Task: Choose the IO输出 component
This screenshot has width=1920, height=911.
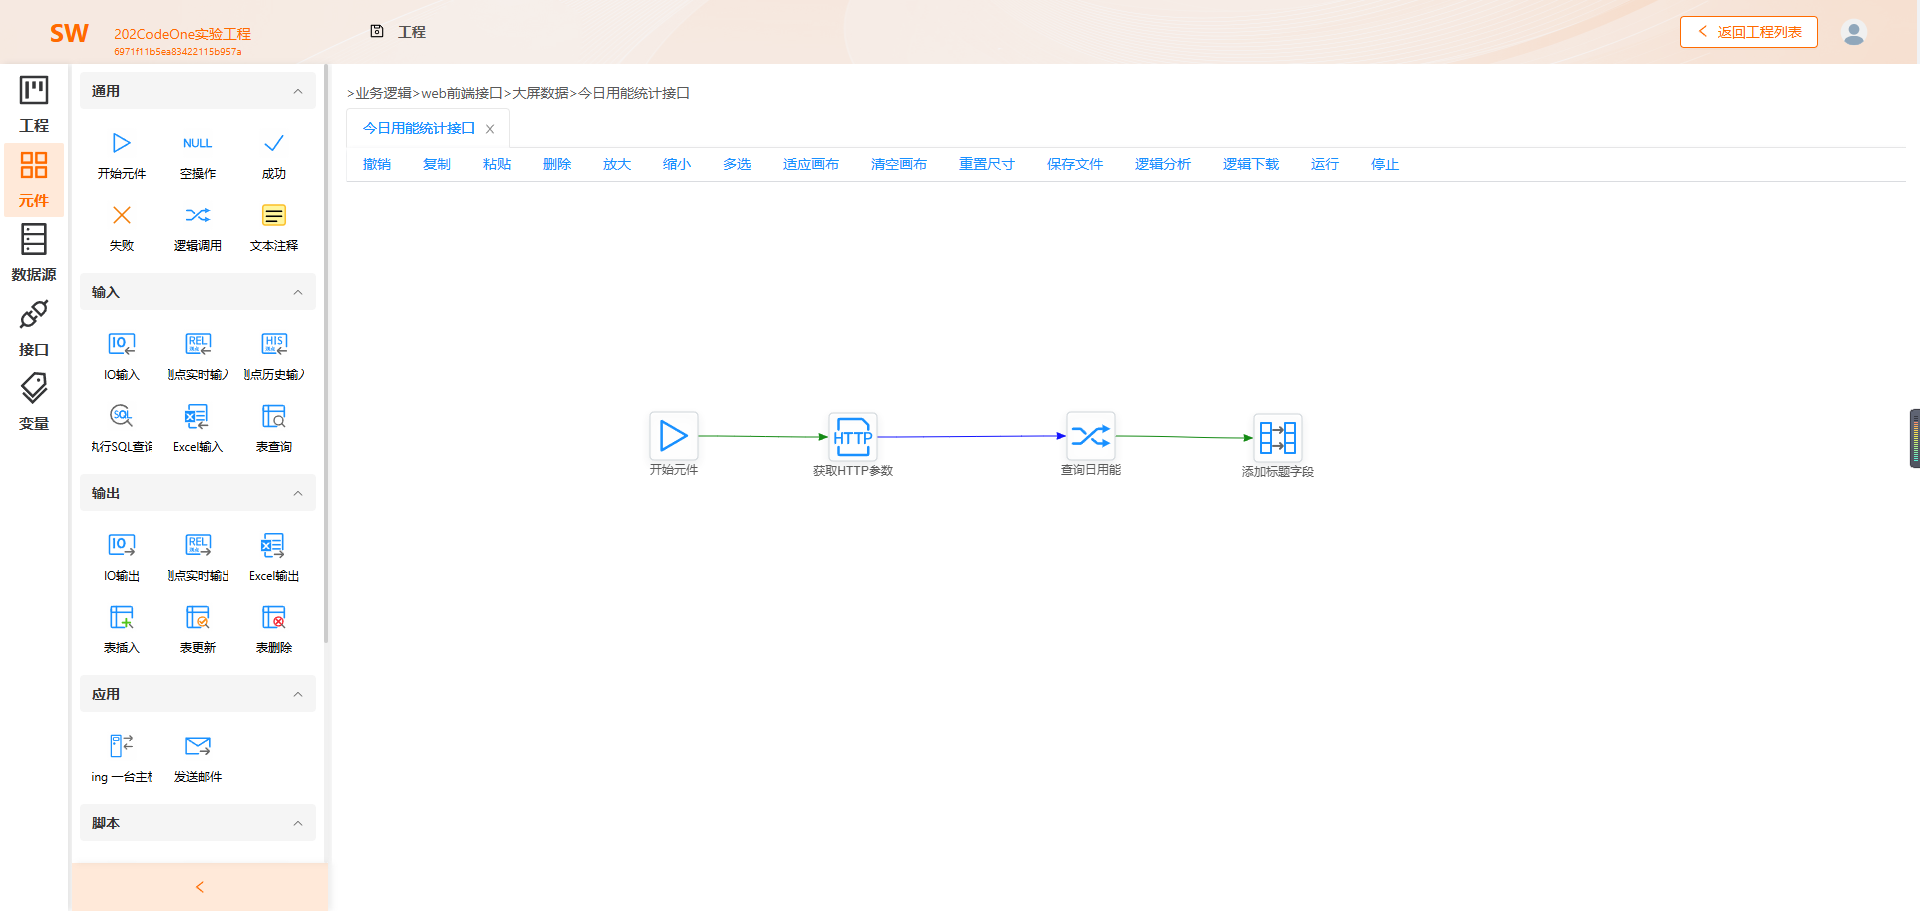Action: tap(122, 557)
